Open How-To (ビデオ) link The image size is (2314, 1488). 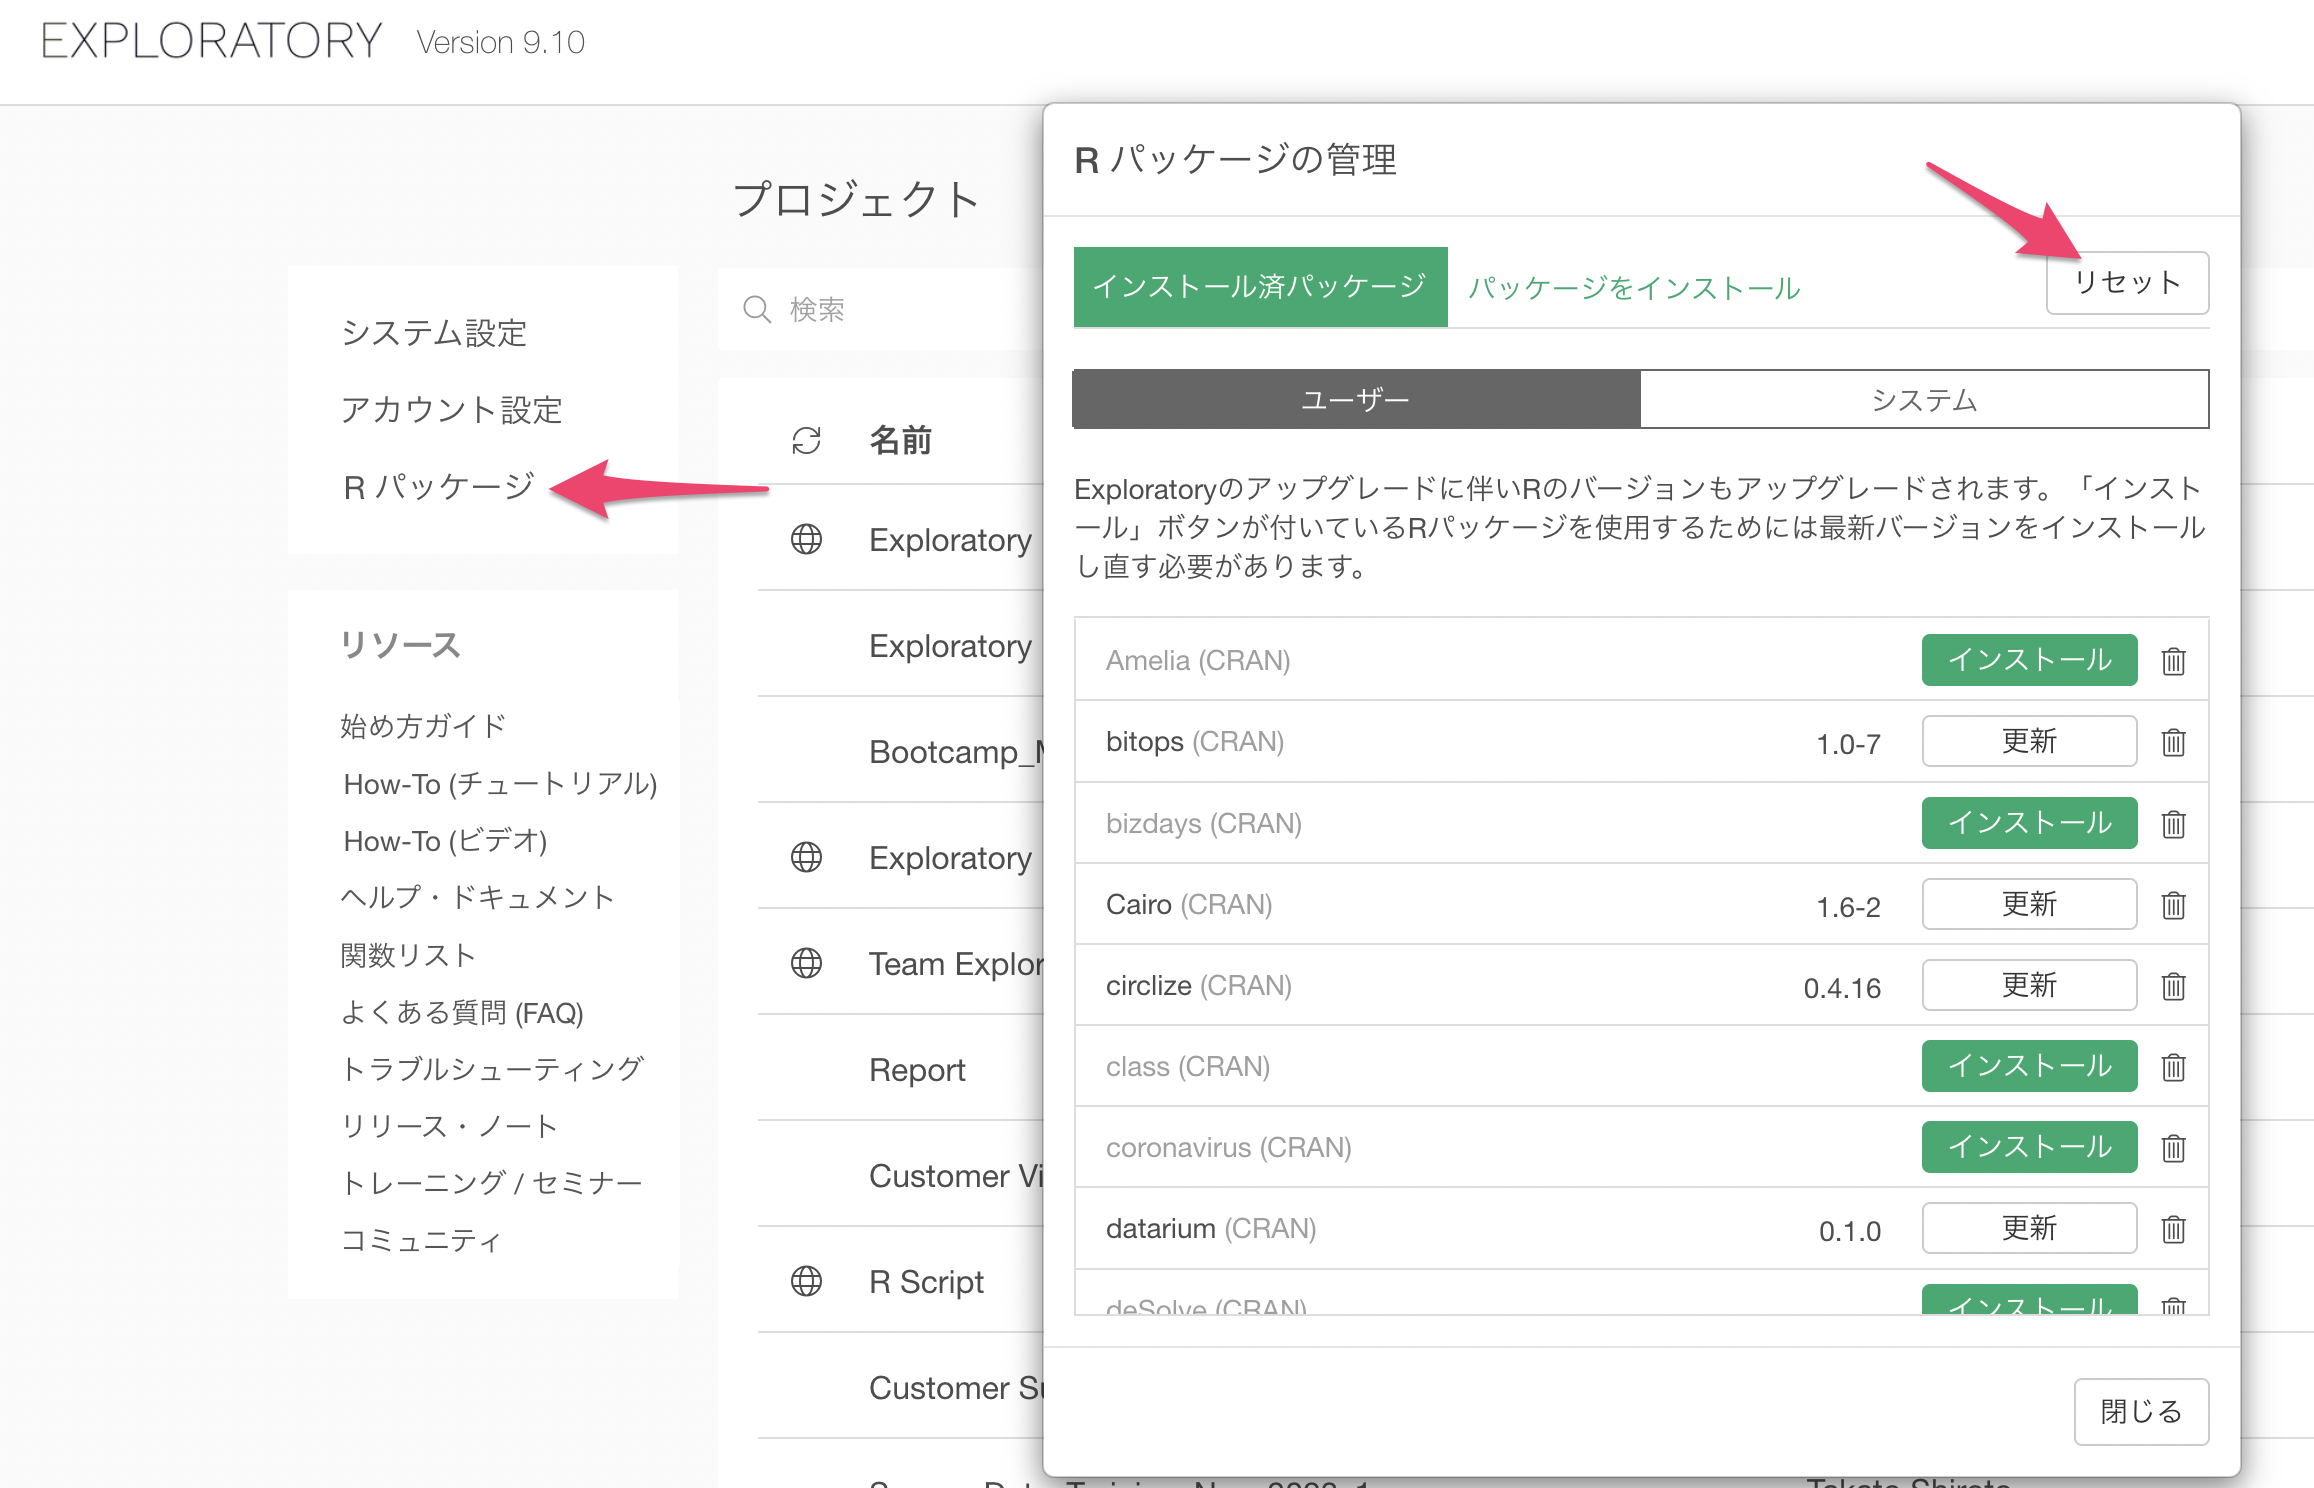445,841
